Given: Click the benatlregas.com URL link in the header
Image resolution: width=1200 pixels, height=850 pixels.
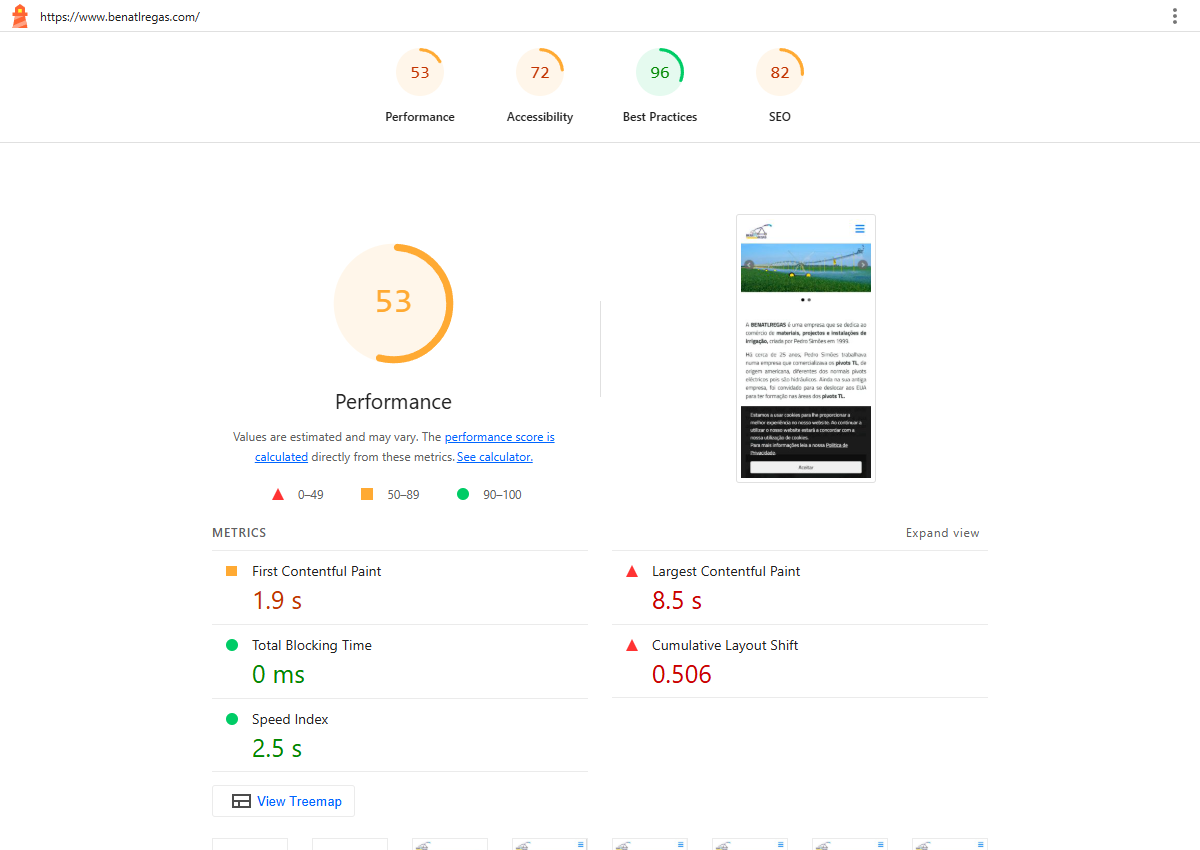Looking at the screenshot, I should coord(120,17).
